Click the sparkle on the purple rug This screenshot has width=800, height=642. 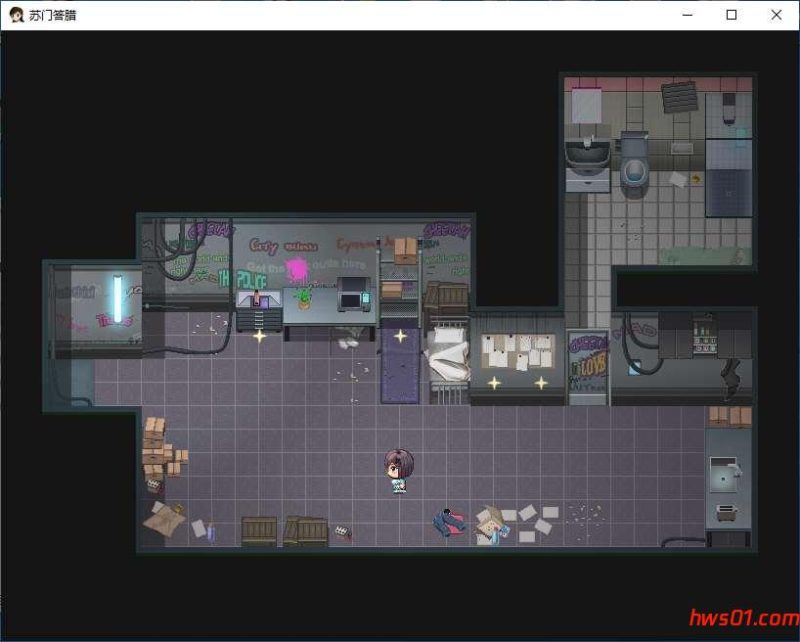[x=401, y=336]
